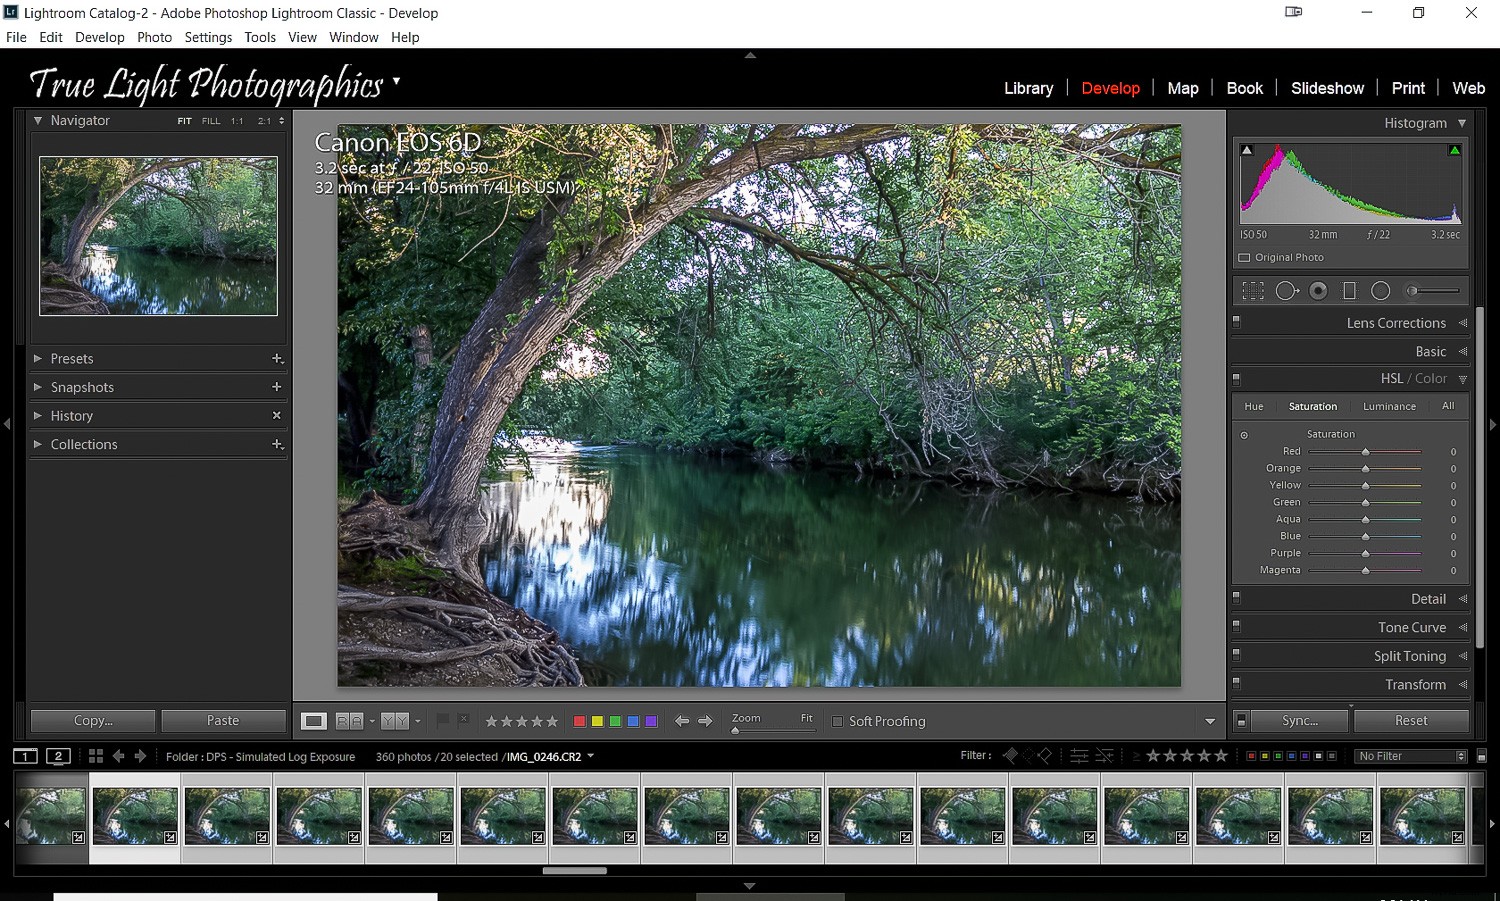Apply the red color label to the photo
The height and width of the screenshot is (901, 1500).
(x=578, y=720)
